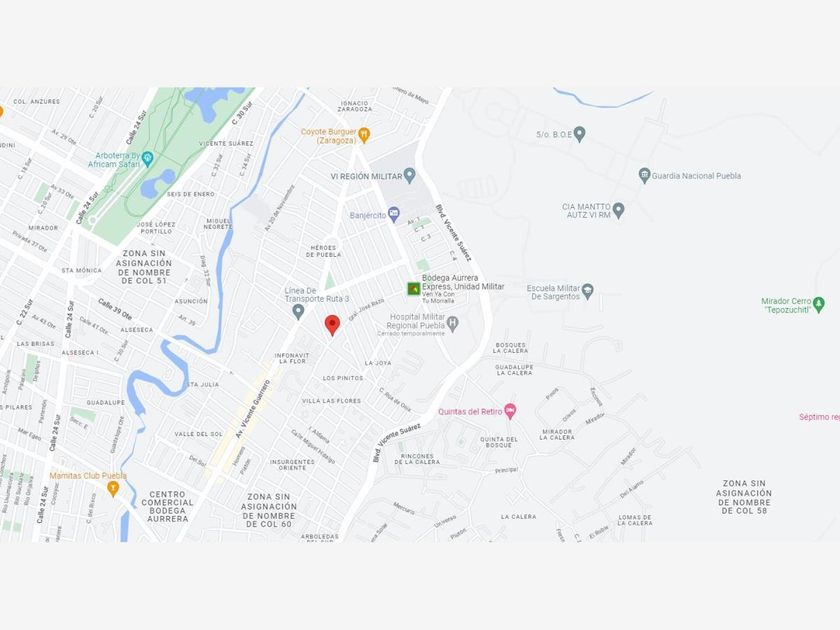
Task: Click the Quintas del Retiro hotel icon
Action: [511, 411]
